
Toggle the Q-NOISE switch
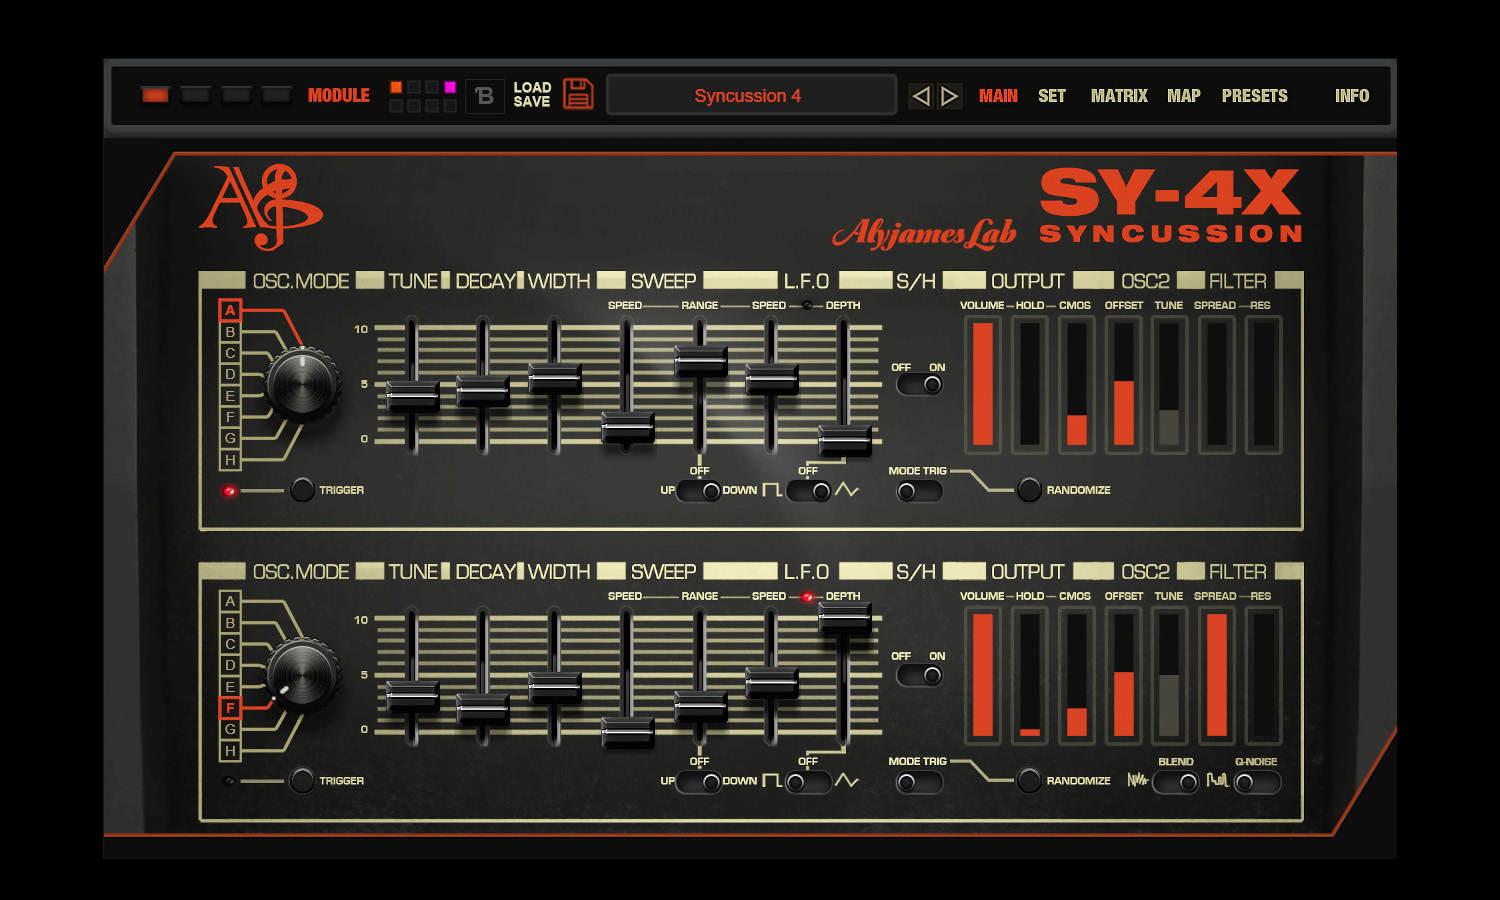click(x=1257, y=783)
